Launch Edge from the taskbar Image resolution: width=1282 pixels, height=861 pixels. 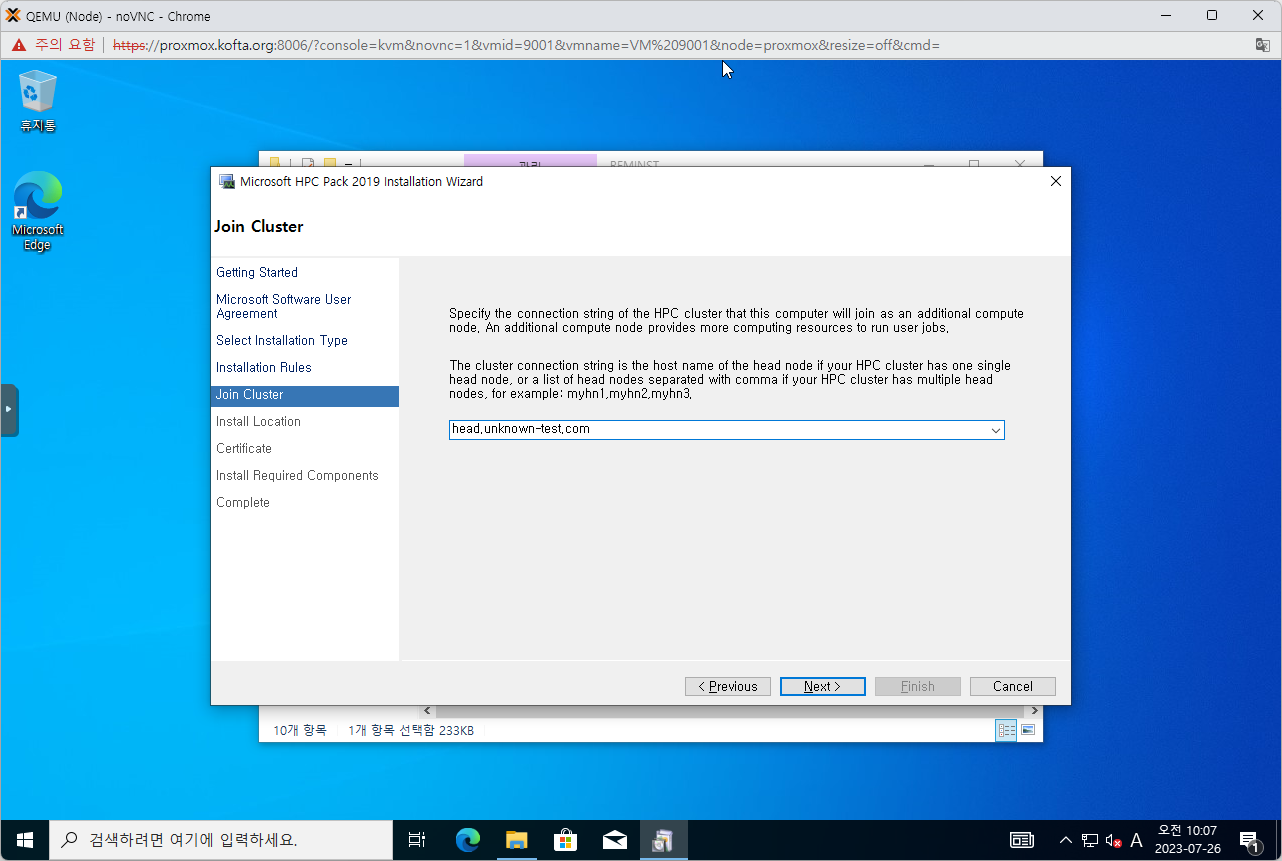click(467, 840)
